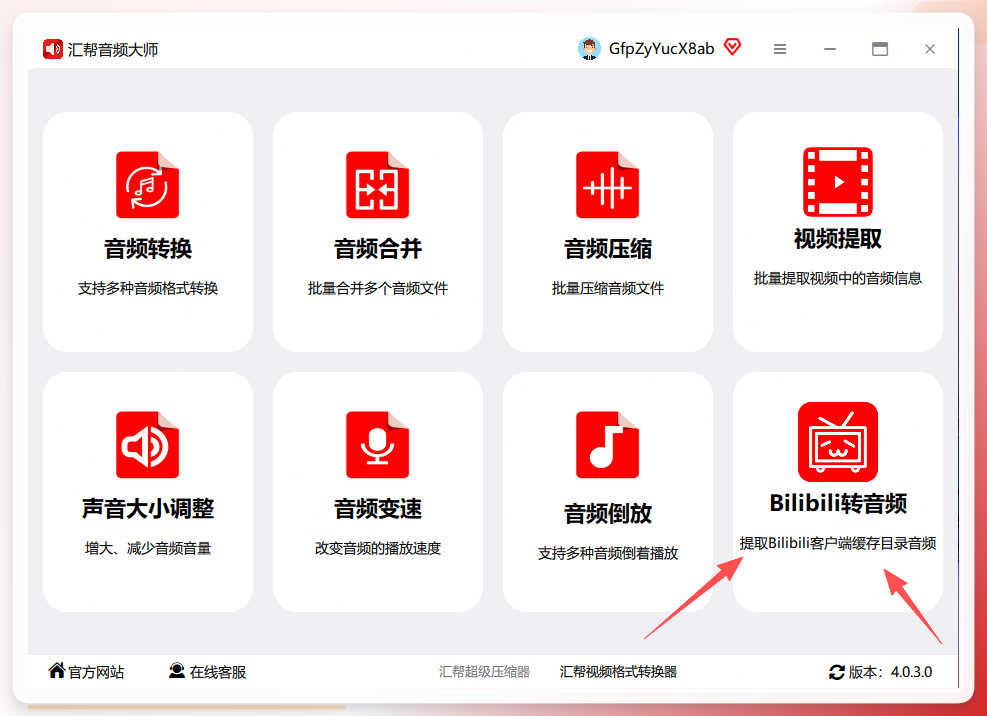Screen dimensions: 987x716
Task: Select the 视频提取 title
Action: click(x=838, y=239)
